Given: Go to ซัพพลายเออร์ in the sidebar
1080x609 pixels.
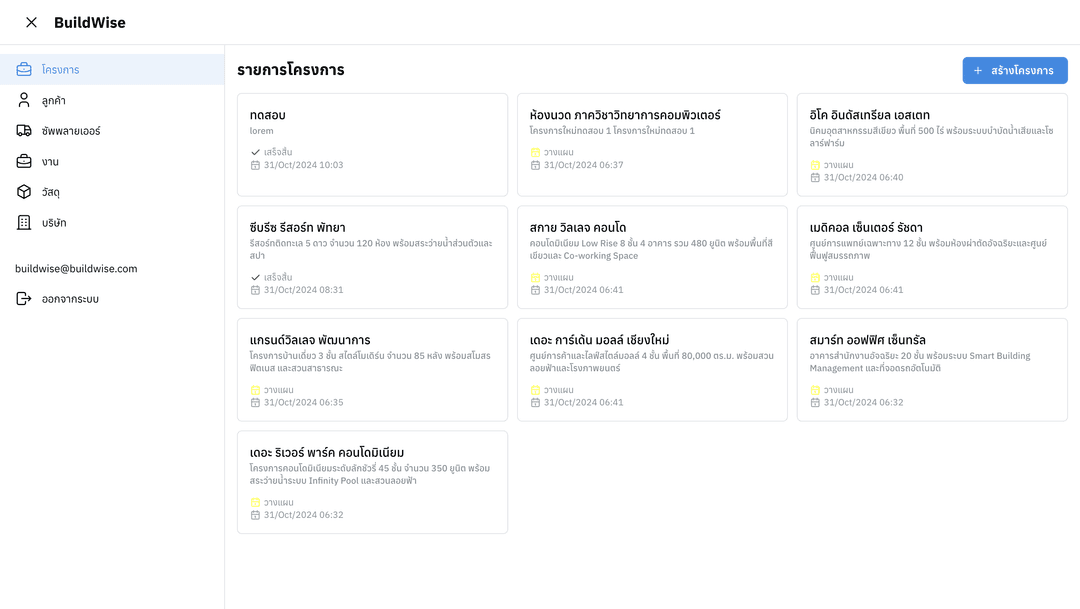Looking at the screenshot, I should click(x=112, y=131).
